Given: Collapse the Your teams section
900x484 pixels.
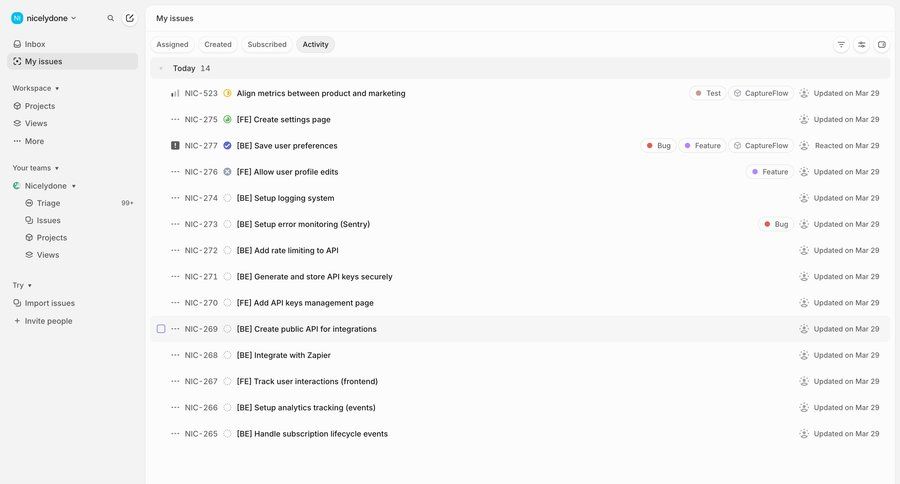Looking at the screenshot, I should click(x=36, y=168).
